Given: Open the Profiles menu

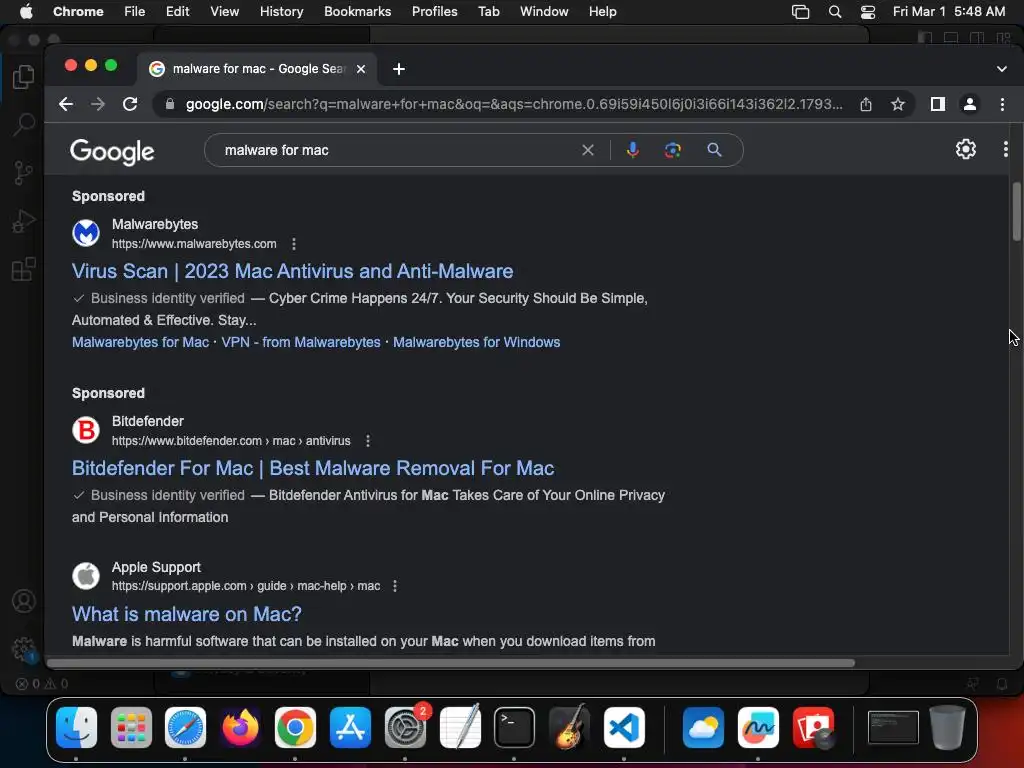Looking at the screenshot, I should click(434, 12).
